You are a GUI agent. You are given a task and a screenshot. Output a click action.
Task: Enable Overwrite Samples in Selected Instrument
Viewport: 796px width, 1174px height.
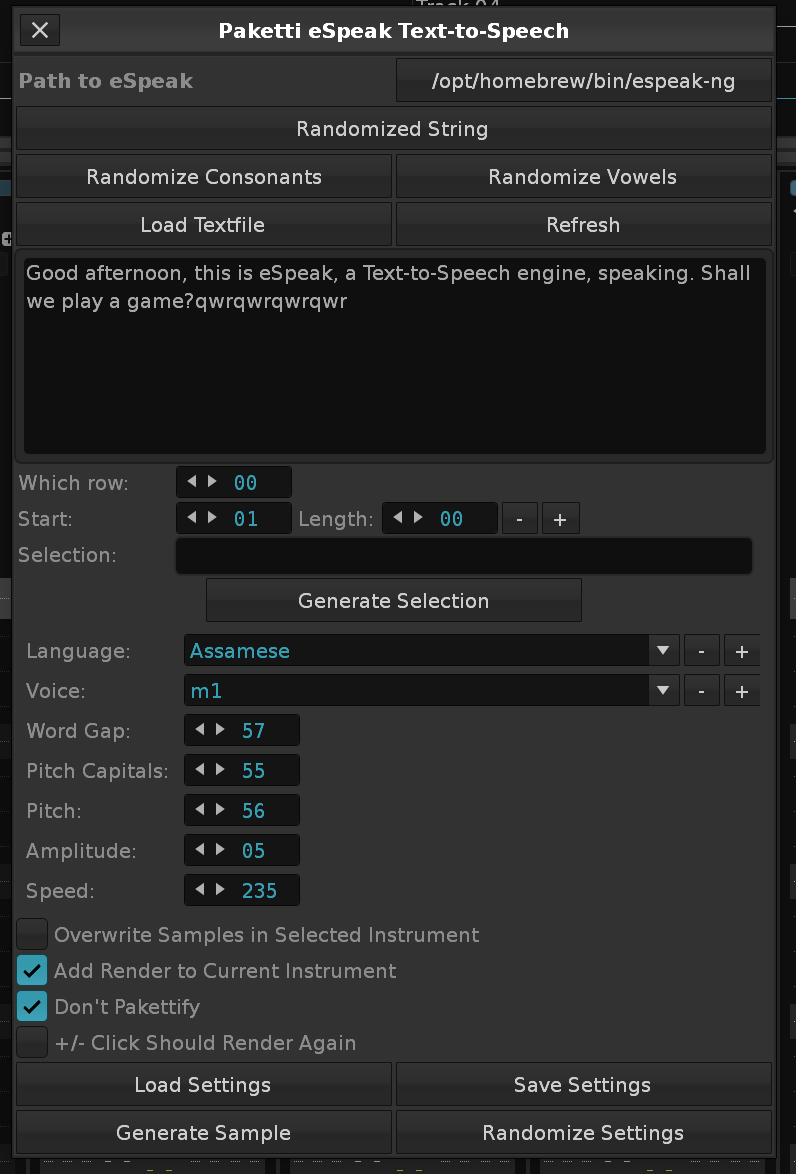(x=32, y=935)
